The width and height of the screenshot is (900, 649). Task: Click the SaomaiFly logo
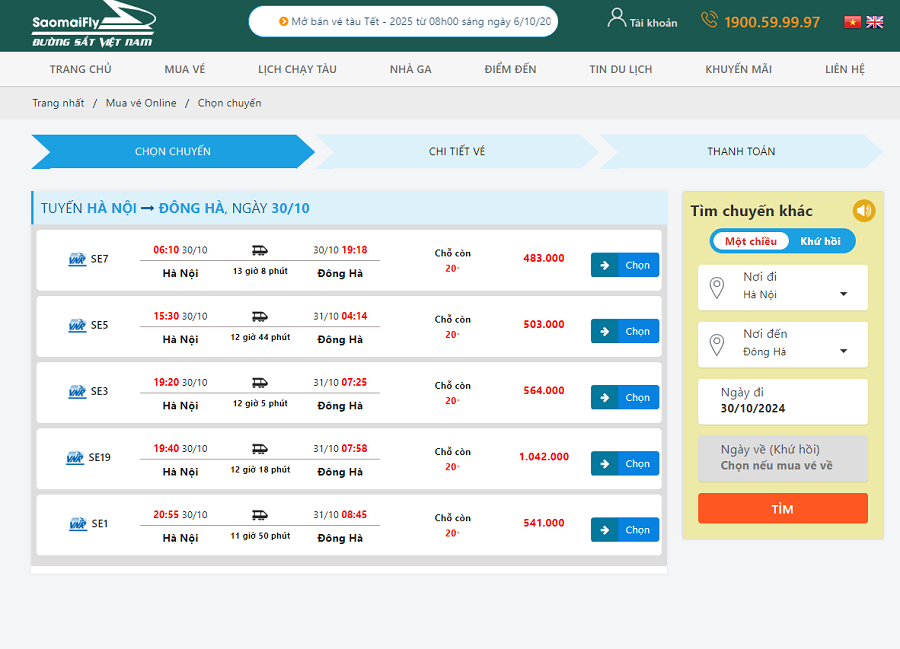click(94, 24)
